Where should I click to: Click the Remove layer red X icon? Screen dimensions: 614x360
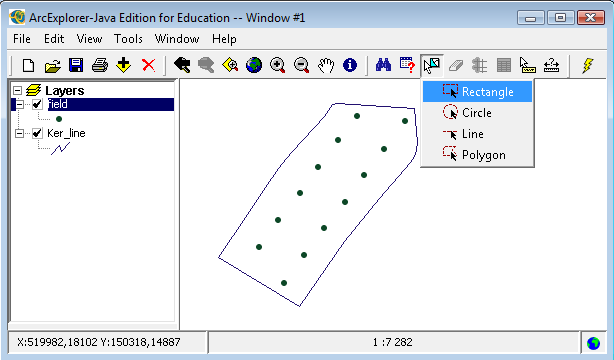click(148, 65)
